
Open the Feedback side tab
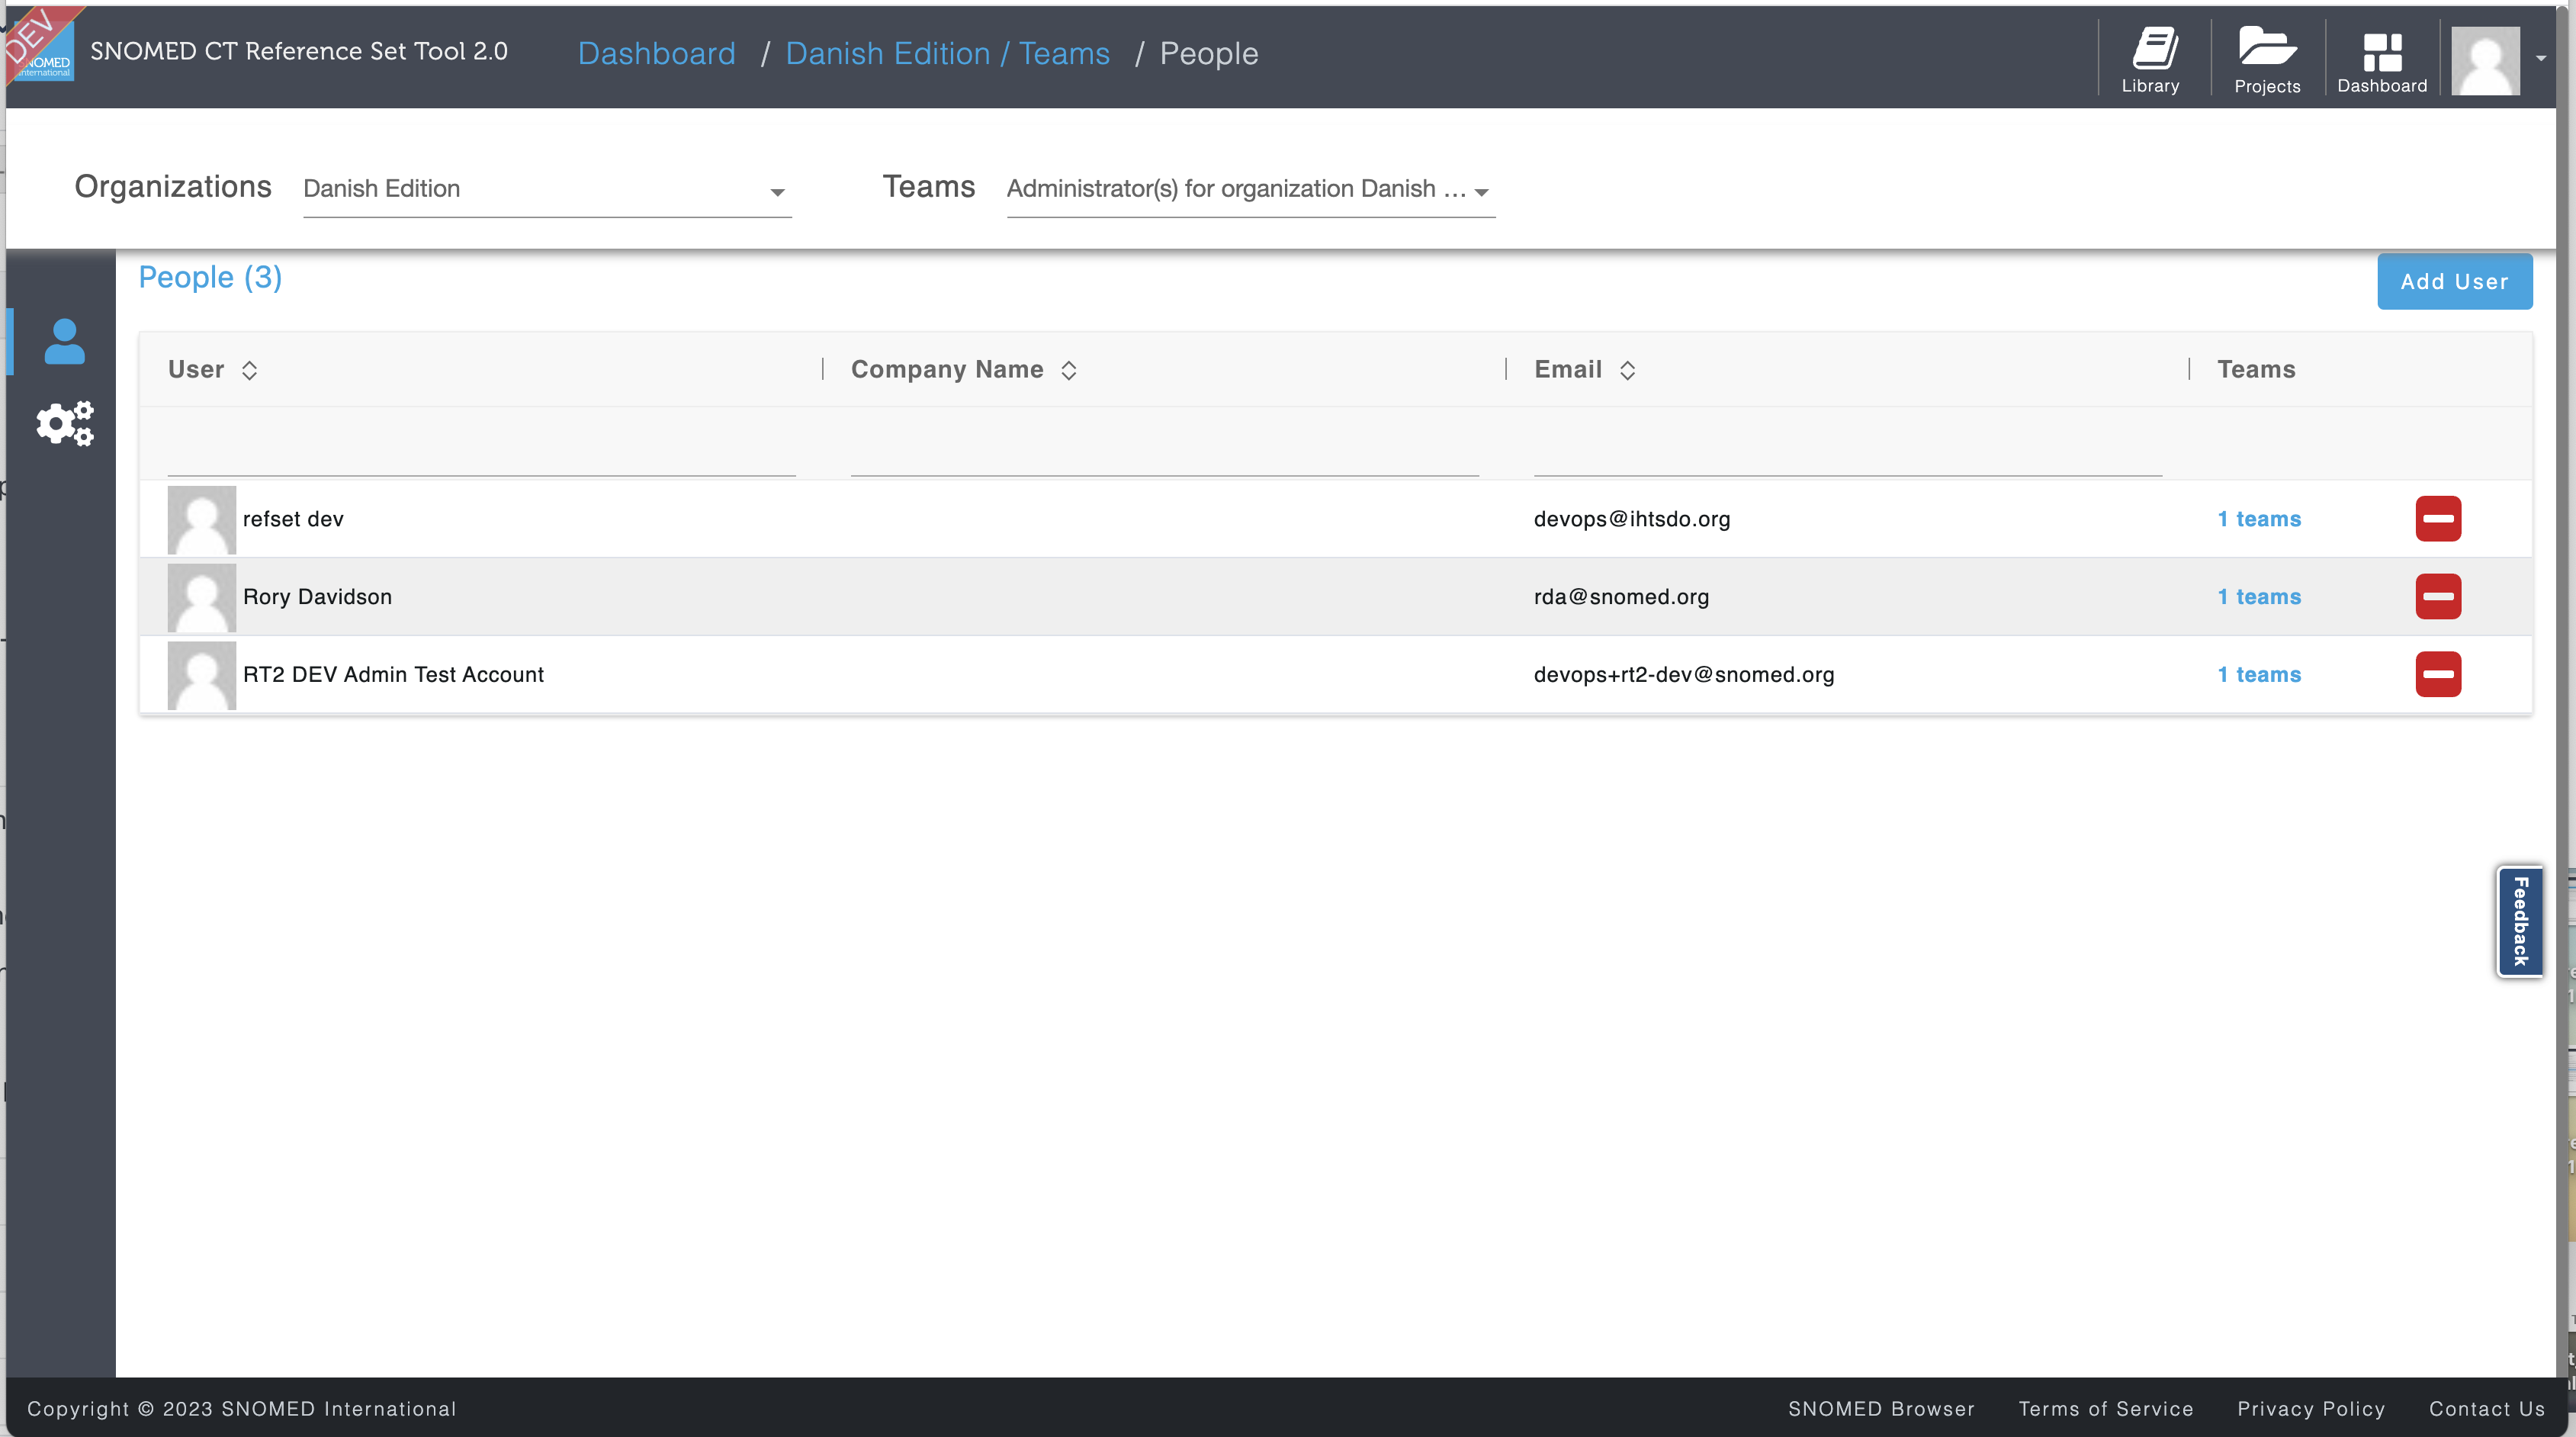click(2520, 921)
